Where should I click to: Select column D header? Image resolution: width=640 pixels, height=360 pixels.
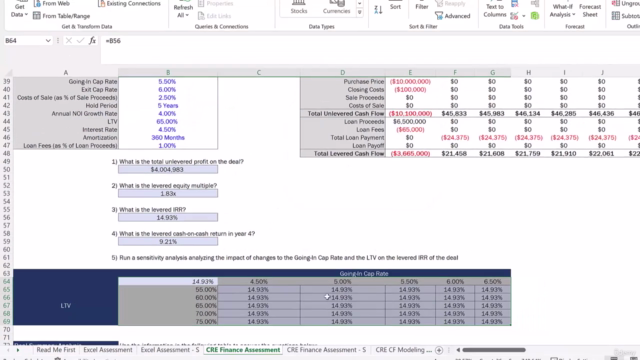point(342,72)
